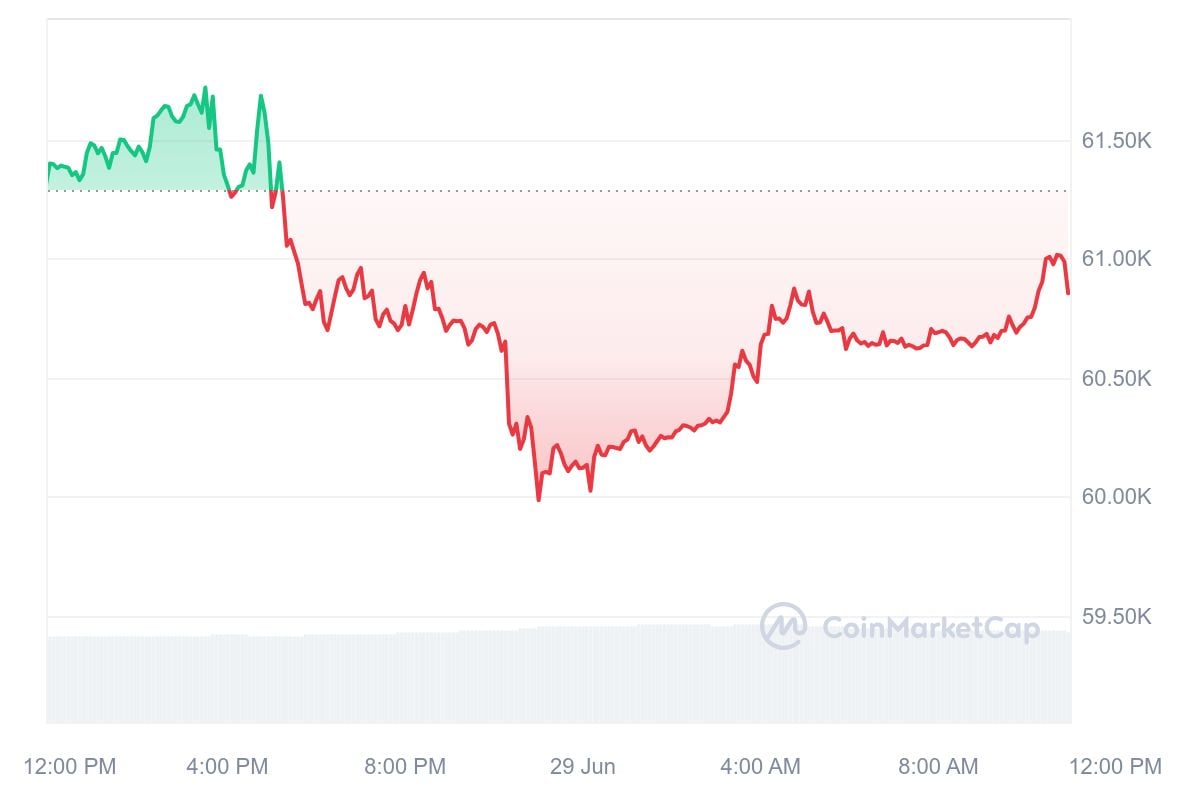Click the 29 Jun date label
Screen dimensions: 1200x800
coord(583,767)
